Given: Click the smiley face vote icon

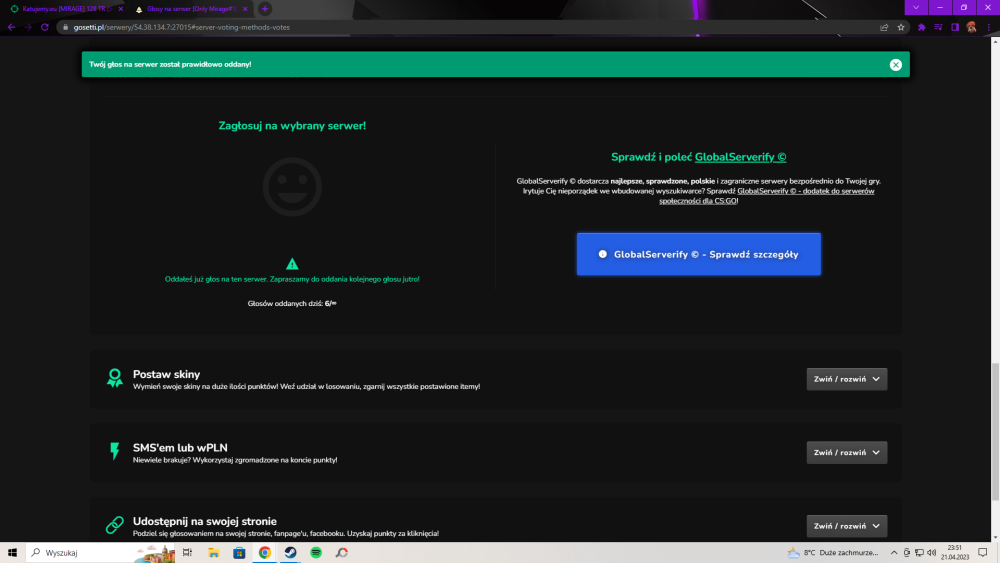Looking at the screenshot, I should tap(292, 187).
